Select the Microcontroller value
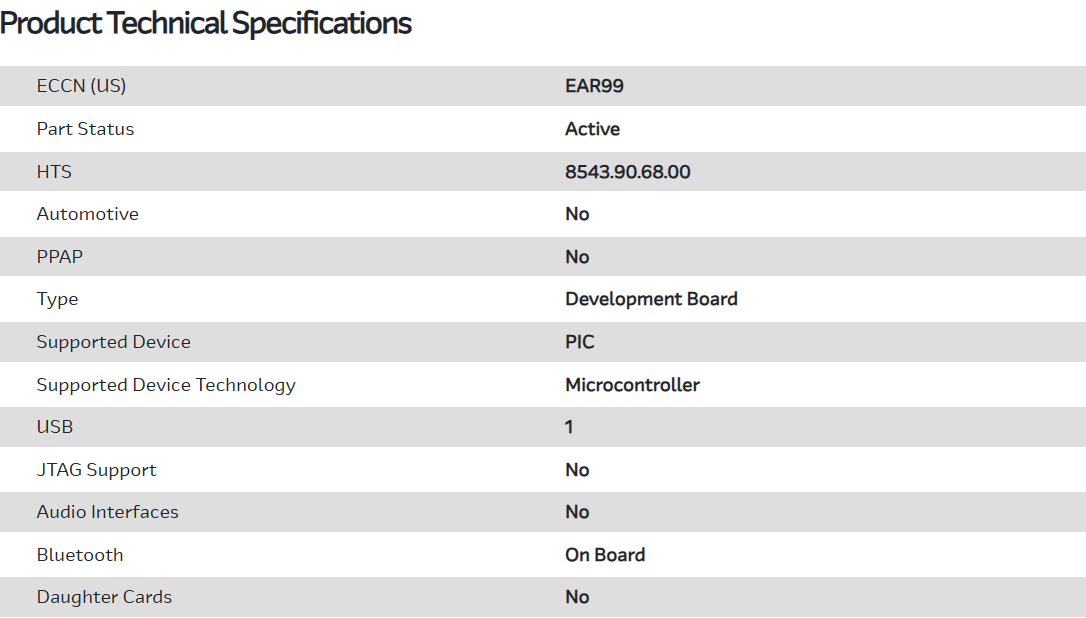The width and height of the screenshot is (1086, 618). 632,385
